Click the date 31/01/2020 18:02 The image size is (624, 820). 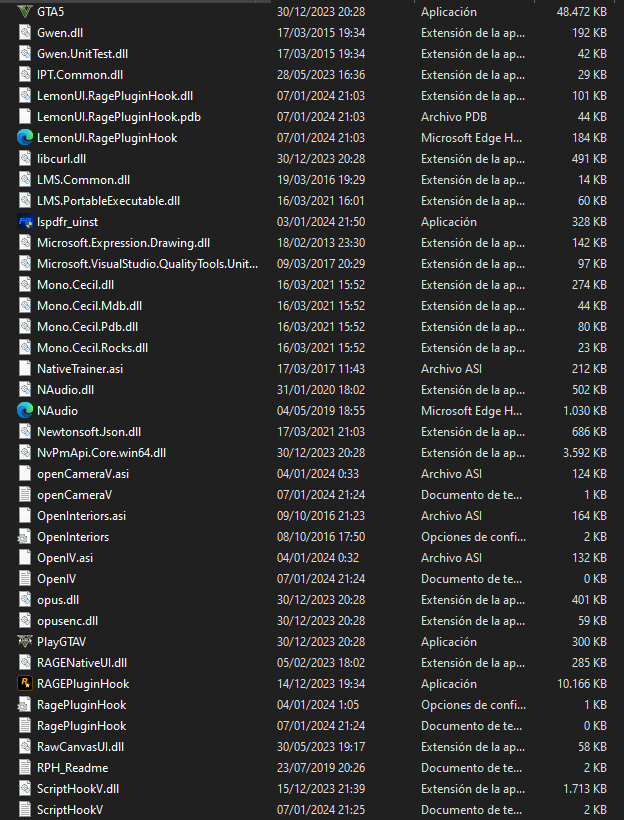coord(321,390)
